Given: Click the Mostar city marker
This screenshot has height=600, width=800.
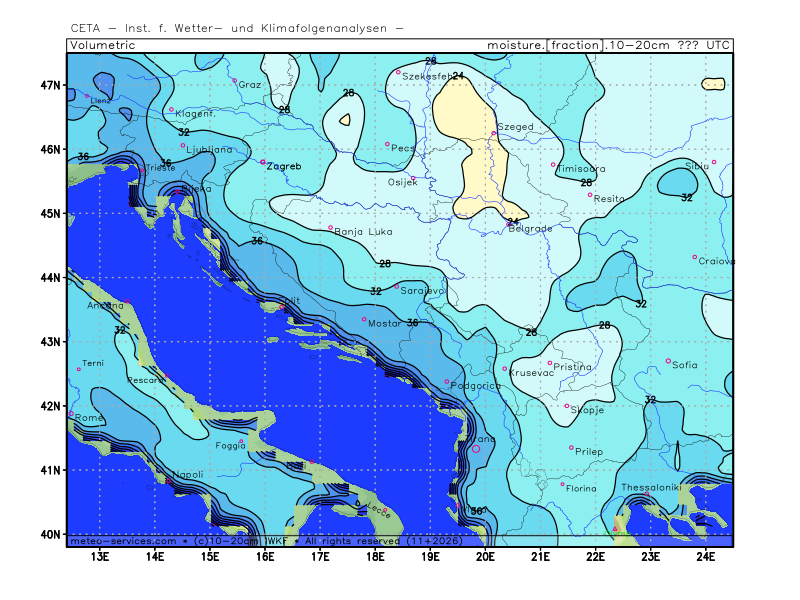Looking at the screenshot, I should click(x=363, y=319).
